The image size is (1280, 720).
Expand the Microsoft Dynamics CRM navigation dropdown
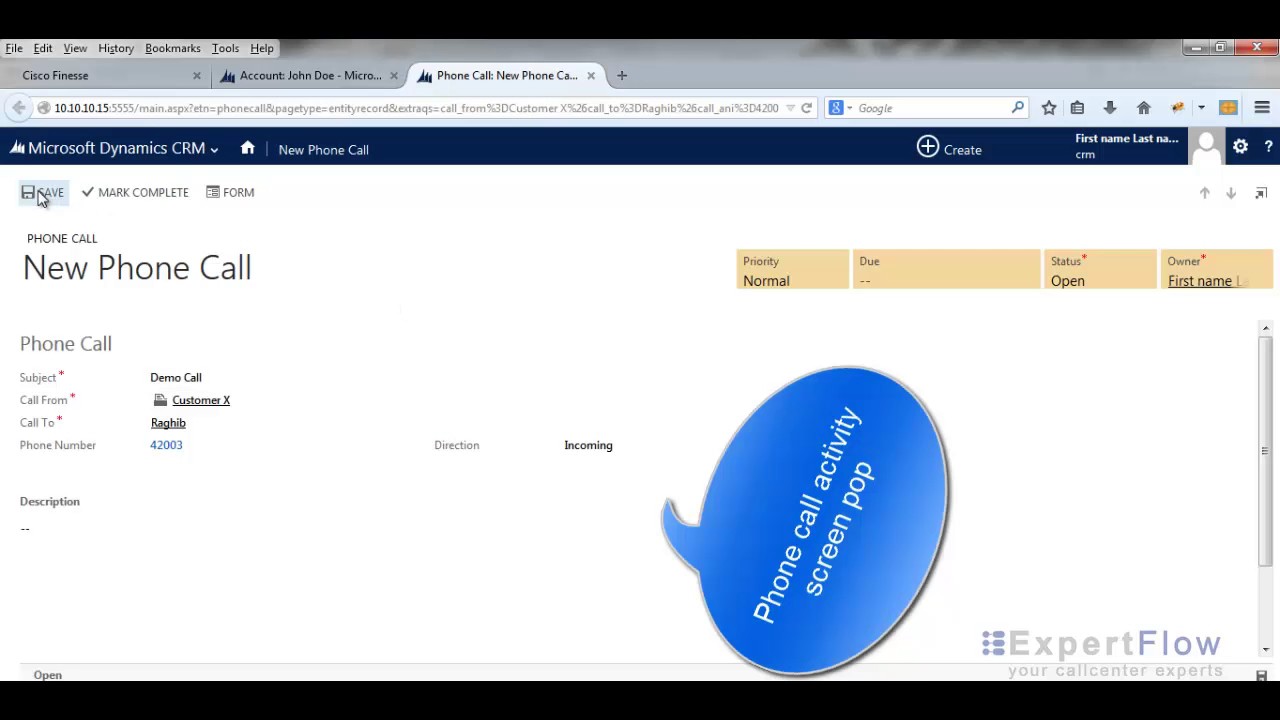point(214,150)
